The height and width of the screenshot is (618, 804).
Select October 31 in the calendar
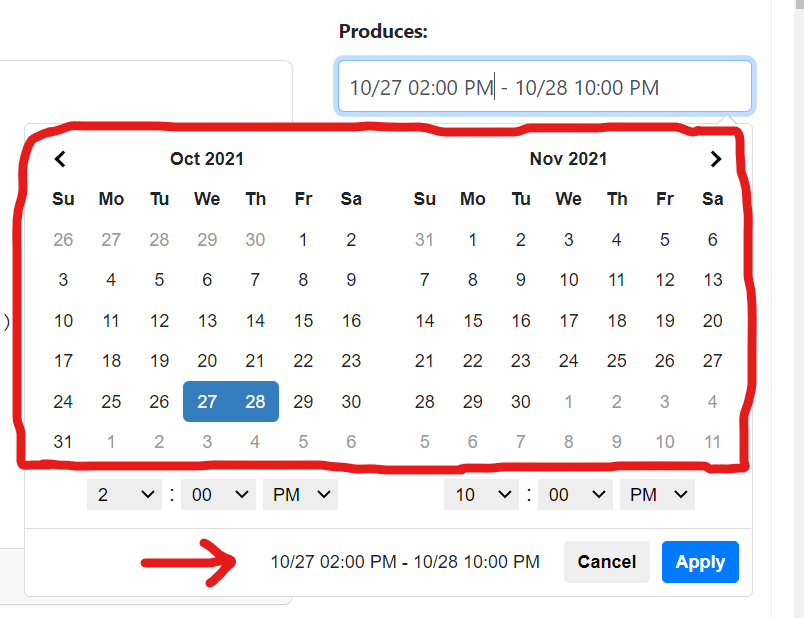[x=63, y=441]
